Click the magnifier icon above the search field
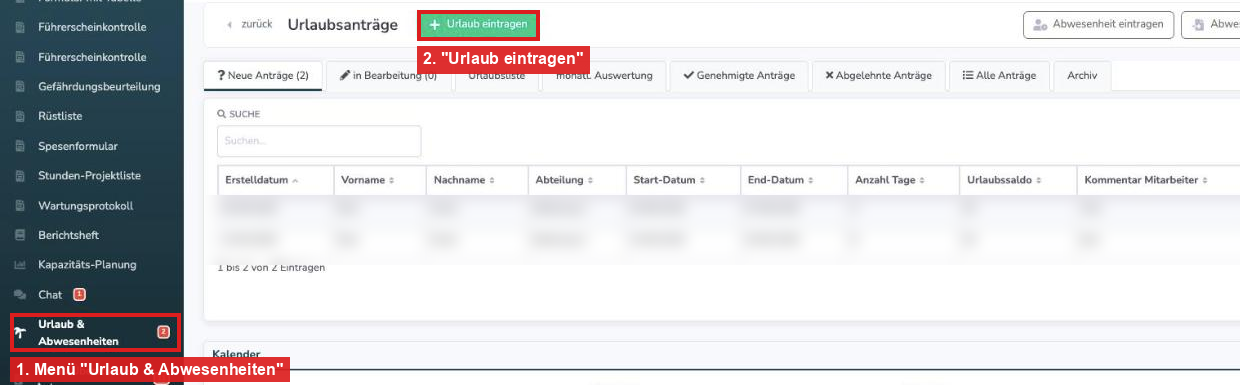The height and width of the screenshot is (385, 1240). click(x=221, y=114)
